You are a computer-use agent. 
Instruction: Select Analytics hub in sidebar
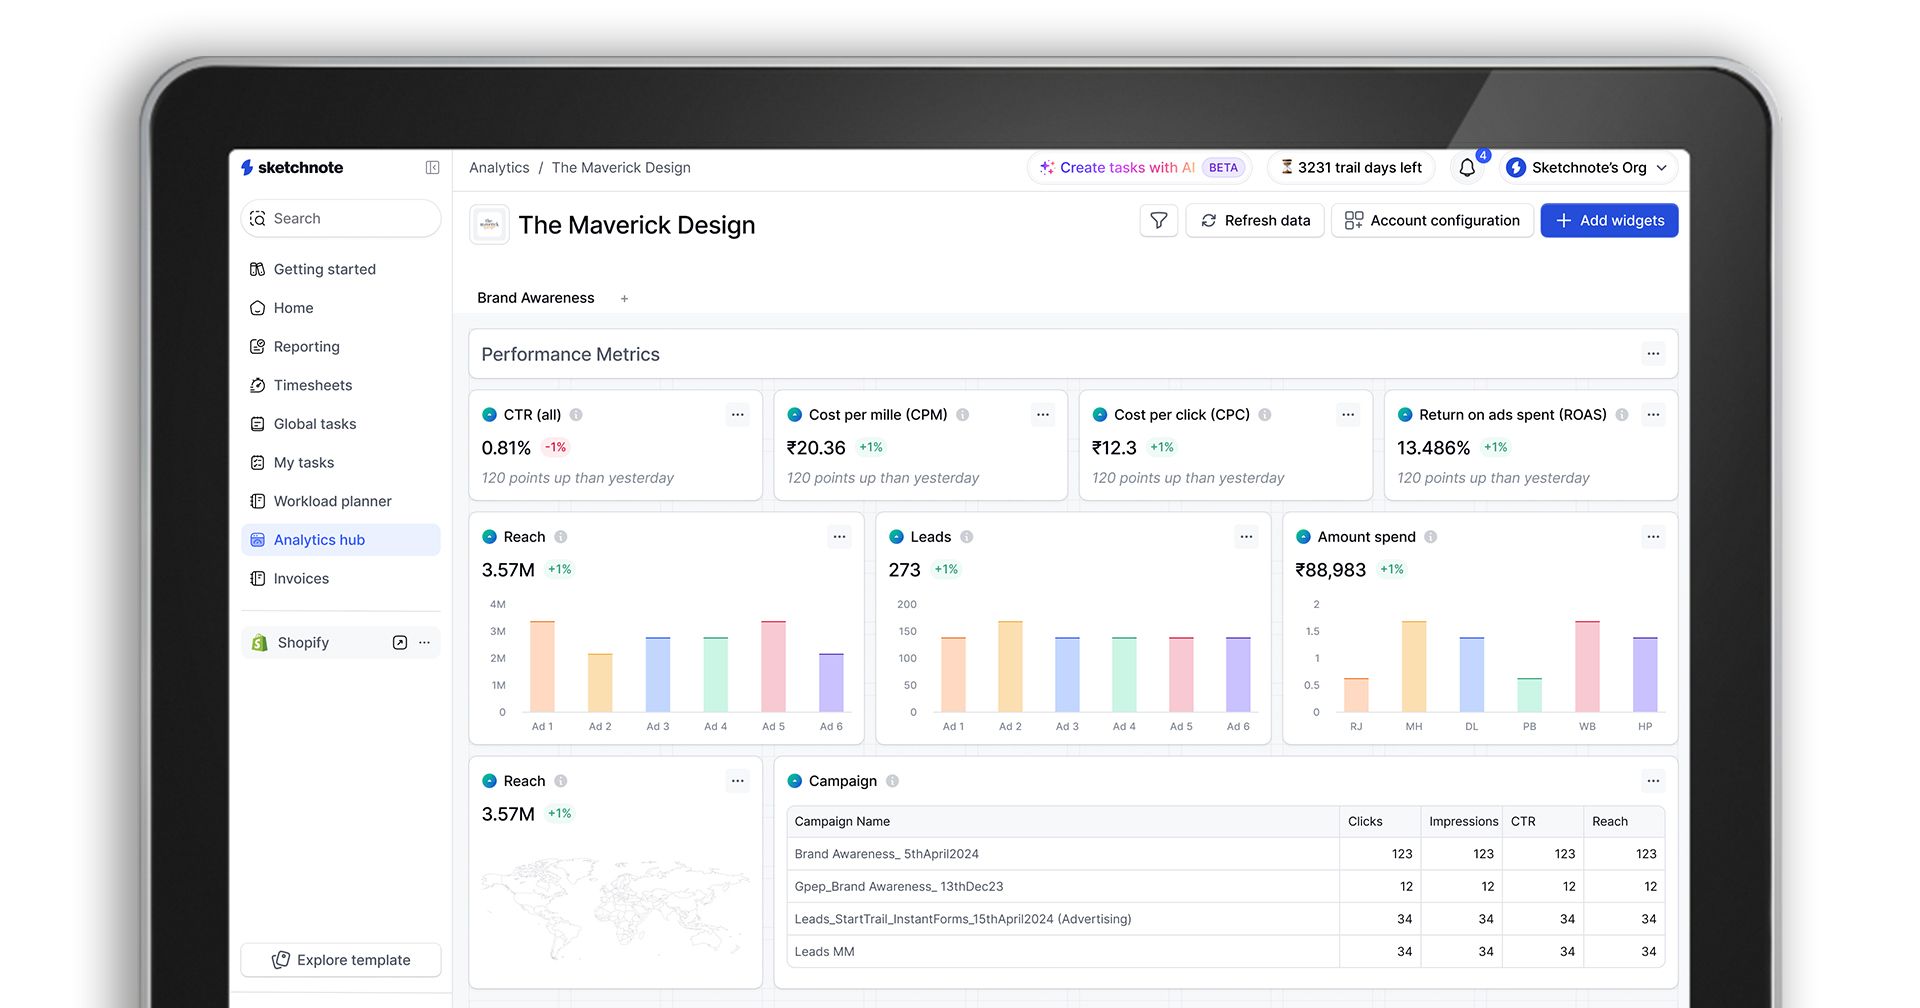click(340, 540)
